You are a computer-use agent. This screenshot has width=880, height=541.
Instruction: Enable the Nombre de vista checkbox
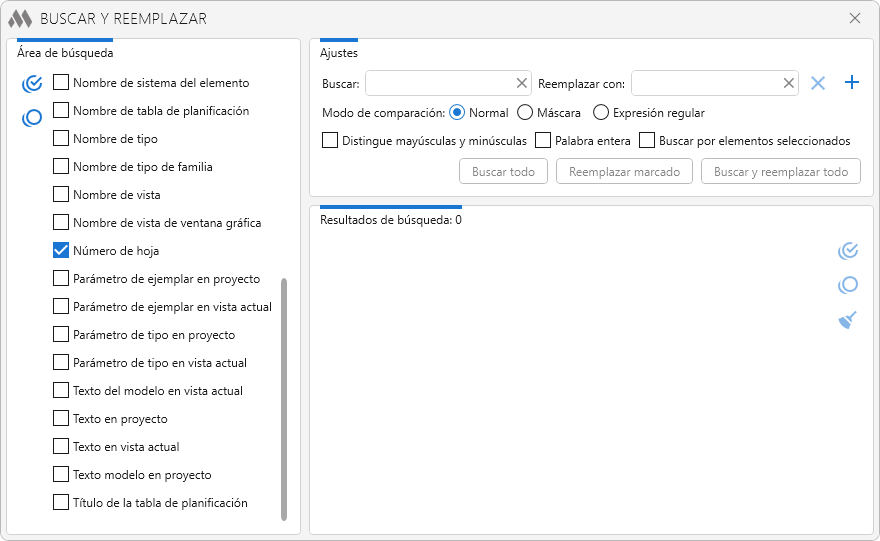tap(61, 195)
